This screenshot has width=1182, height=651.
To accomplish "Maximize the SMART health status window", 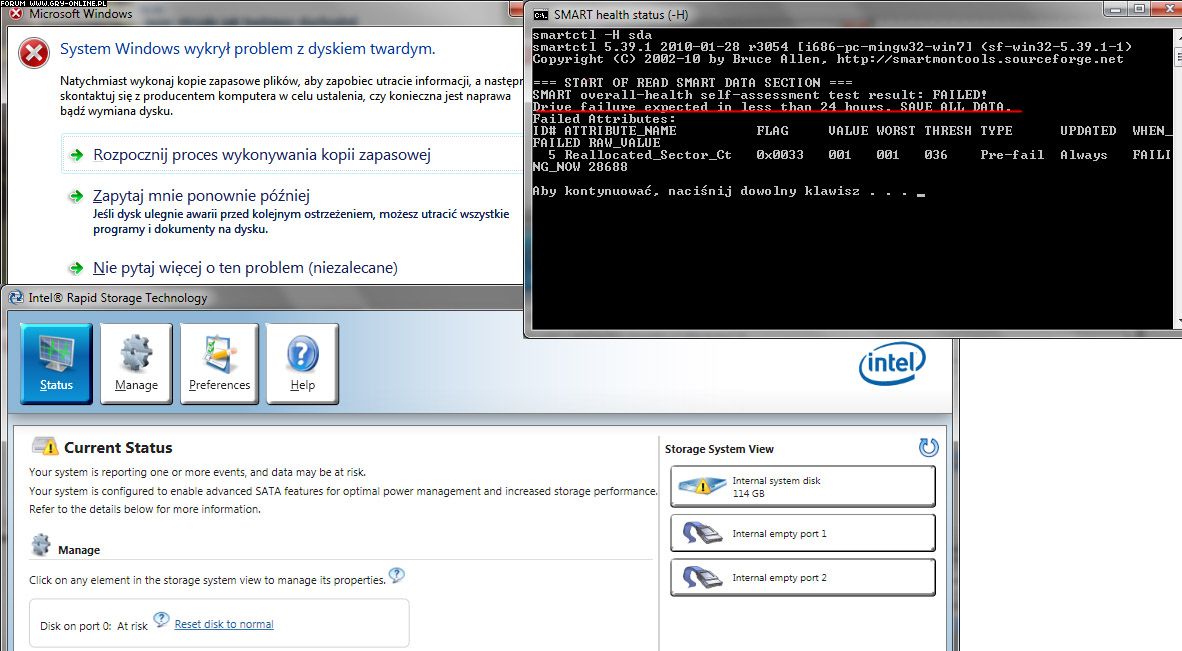I will [x=1140, y=9].
